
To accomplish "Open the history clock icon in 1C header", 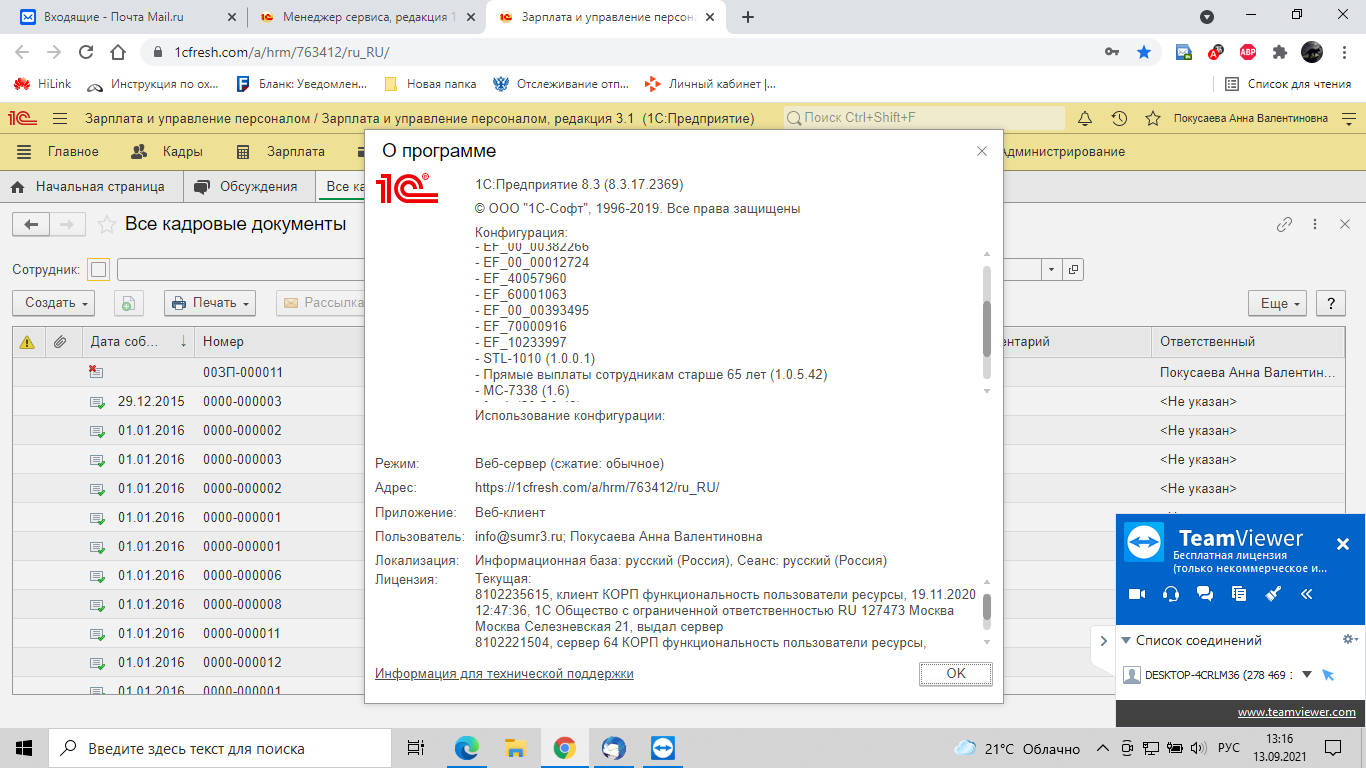I will [x=1119, y=118].
